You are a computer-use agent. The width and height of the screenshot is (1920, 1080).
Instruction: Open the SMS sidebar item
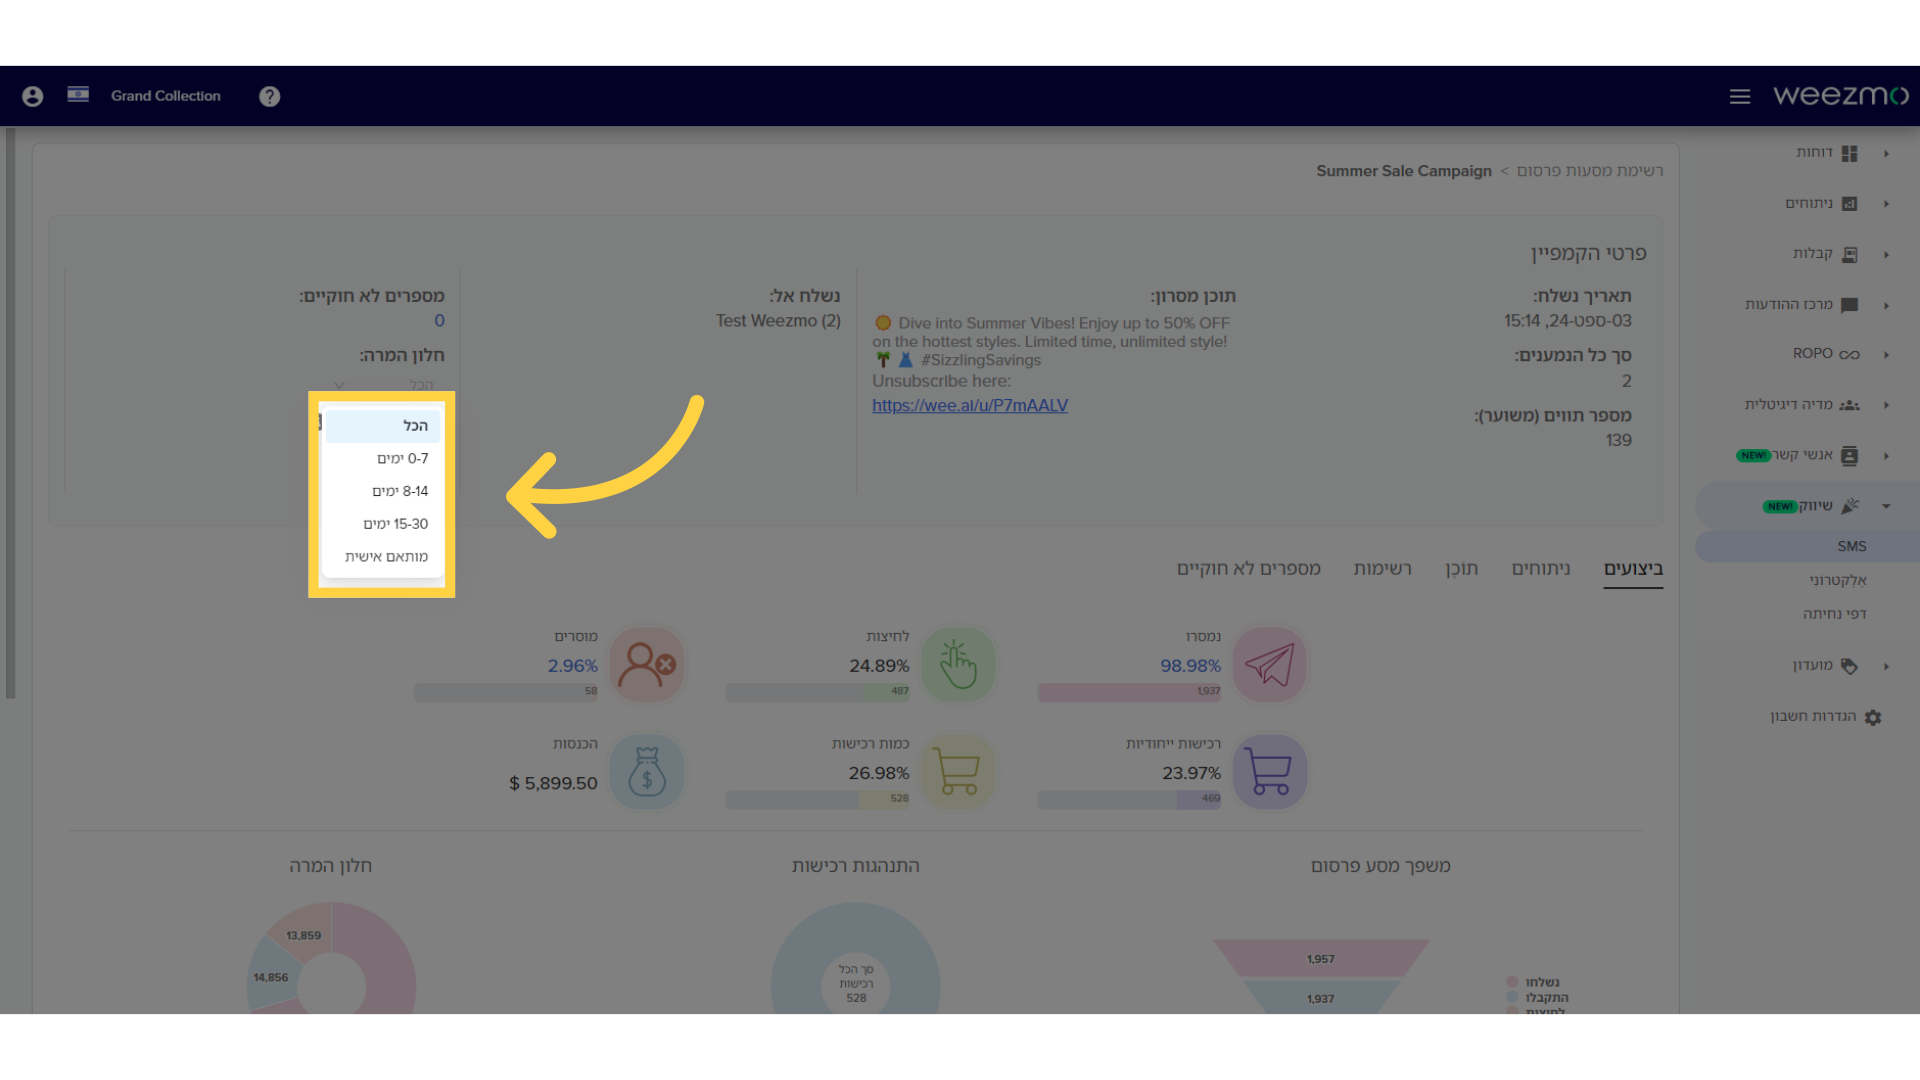click(1808, 546)
